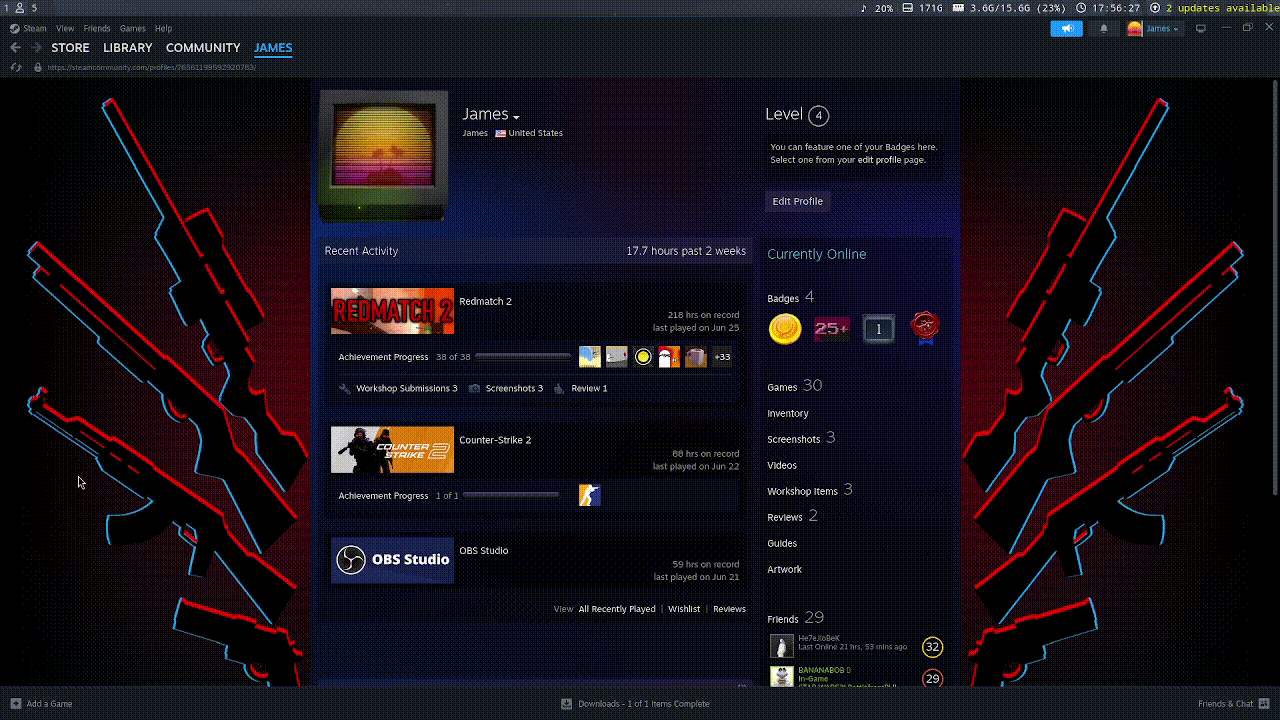Screen dimensions: 1280x720
Task: Open the Inventory link
Action: click(x=788, y=413)
